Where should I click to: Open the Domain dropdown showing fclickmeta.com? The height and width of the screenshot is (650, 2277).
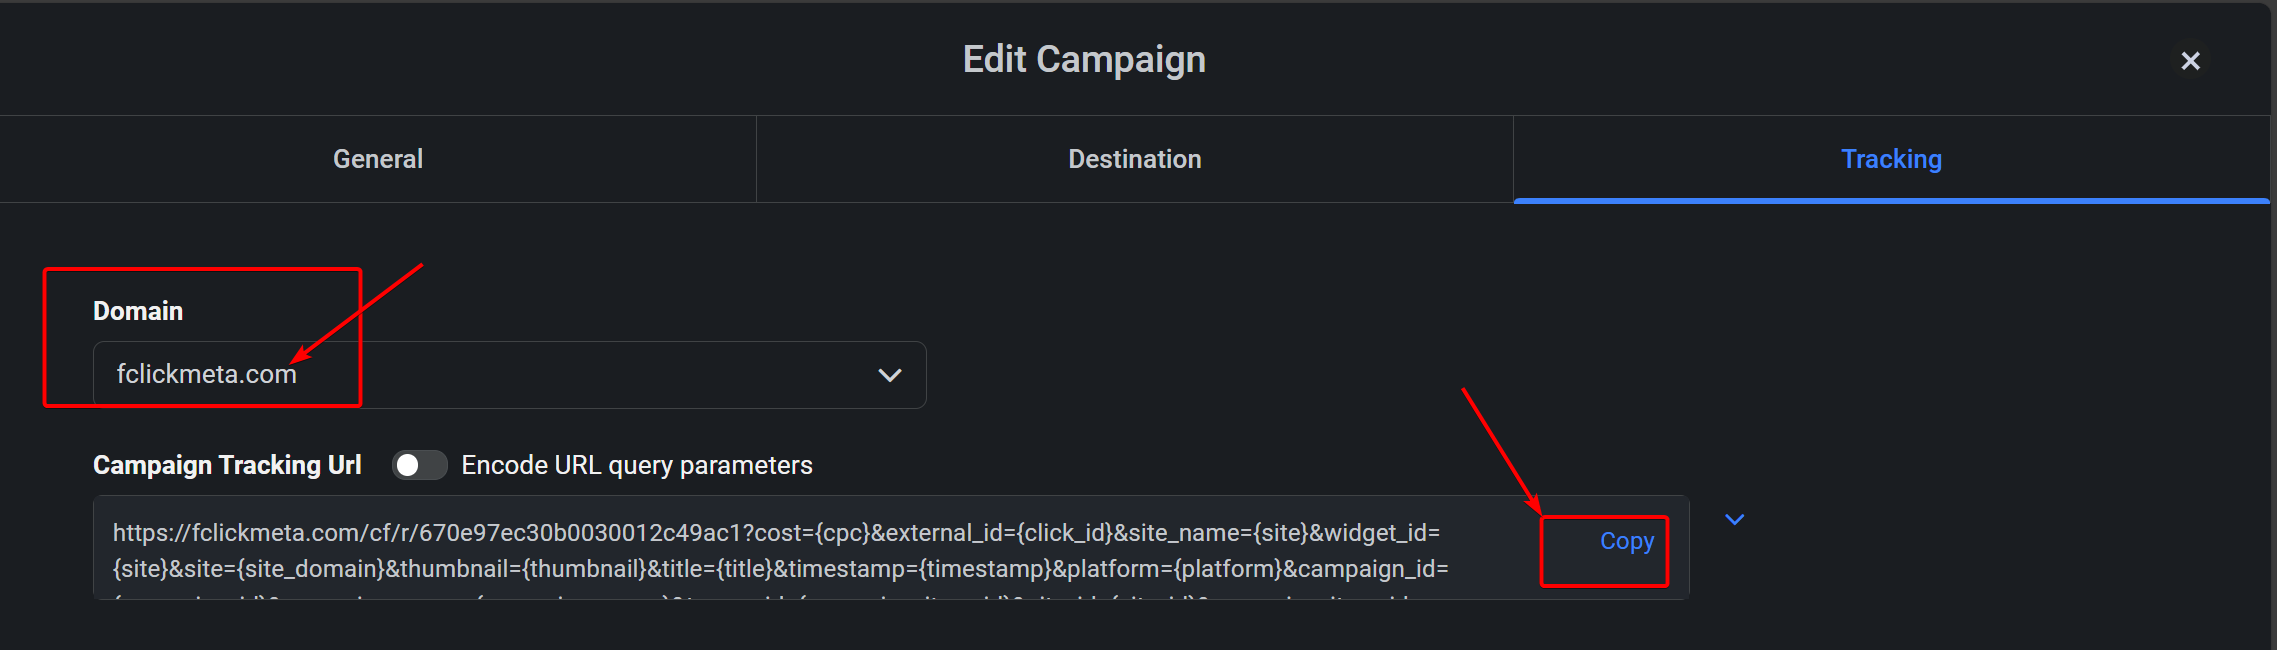click(510, 375)
